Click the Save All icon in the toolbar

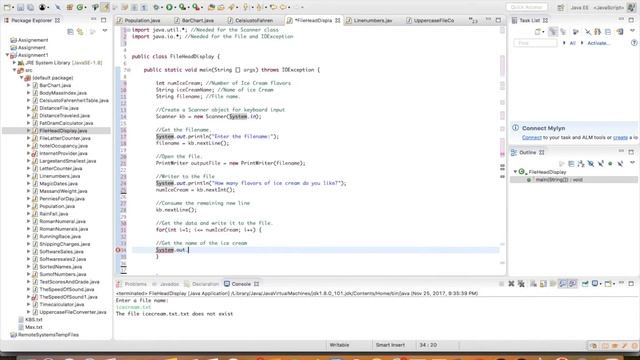click(x=30, y=7)
